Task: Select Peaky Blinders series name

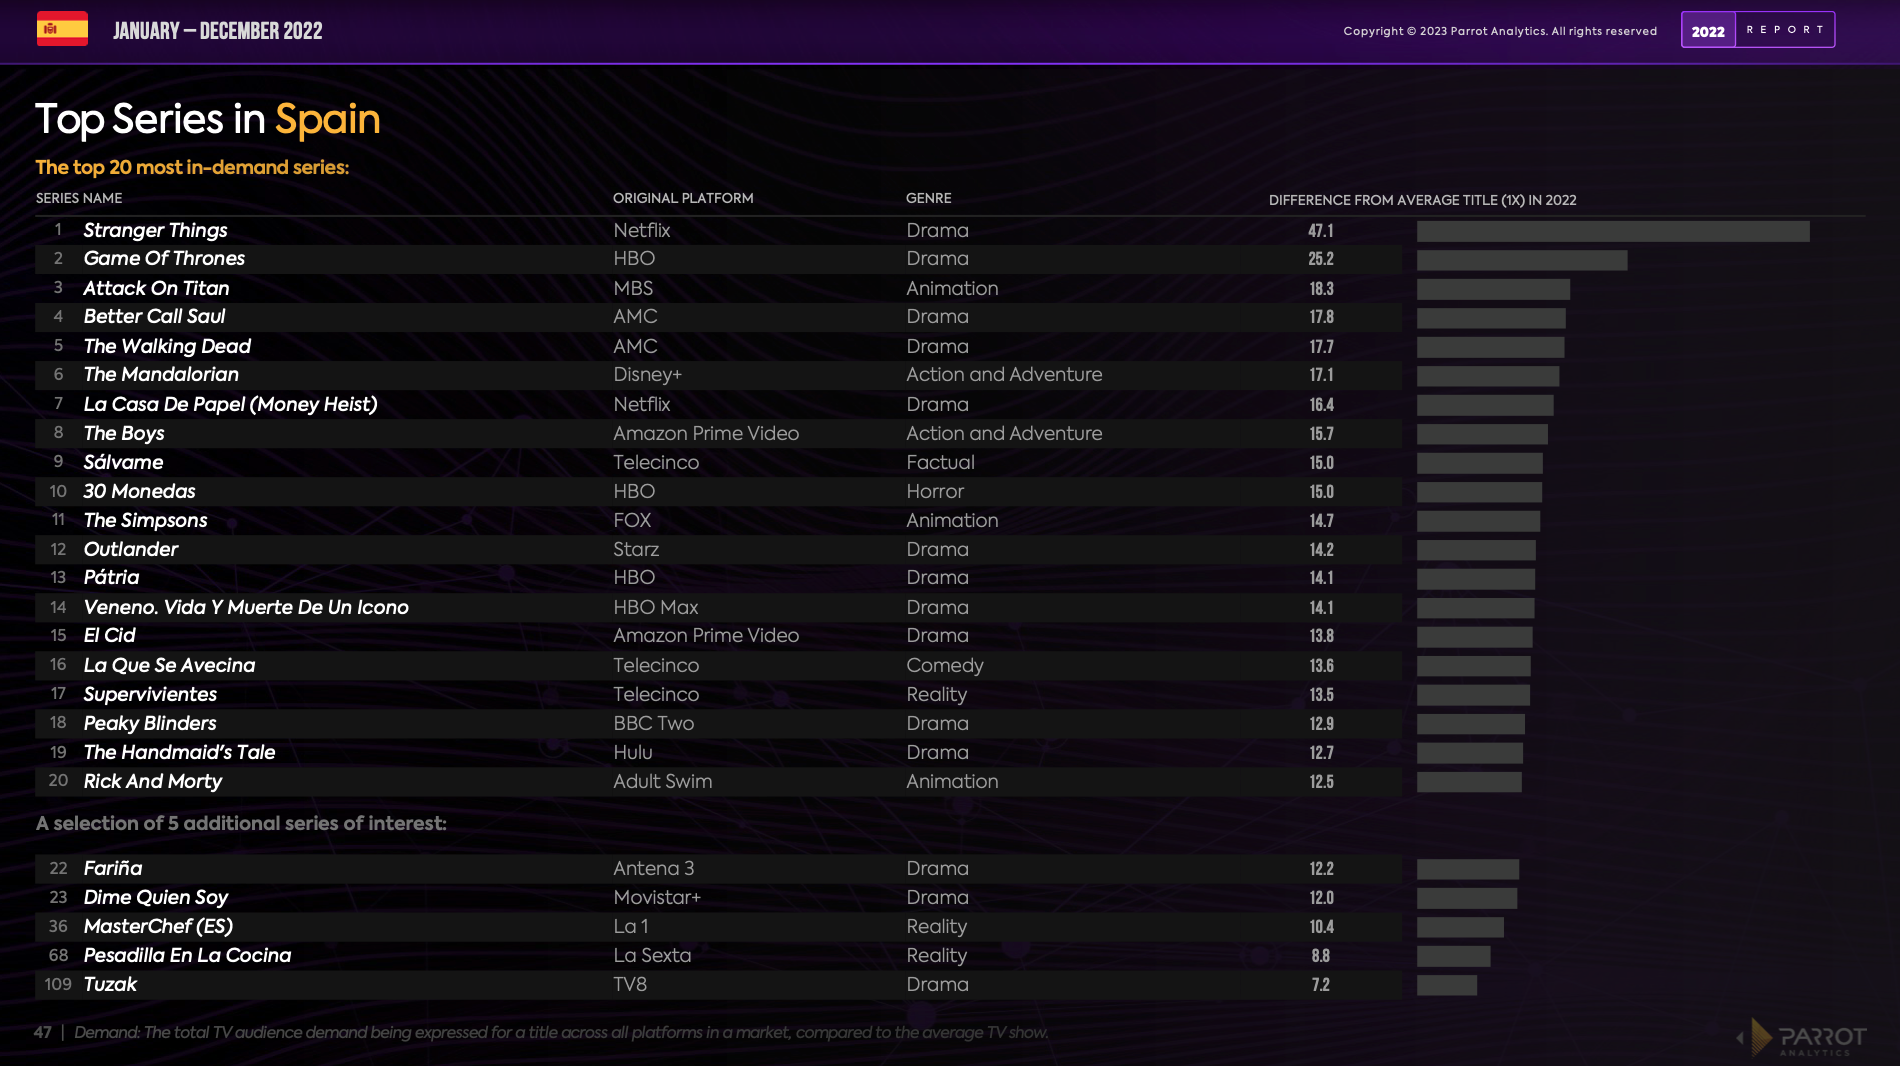Action: pyautogui.click(x=150, y=723)
